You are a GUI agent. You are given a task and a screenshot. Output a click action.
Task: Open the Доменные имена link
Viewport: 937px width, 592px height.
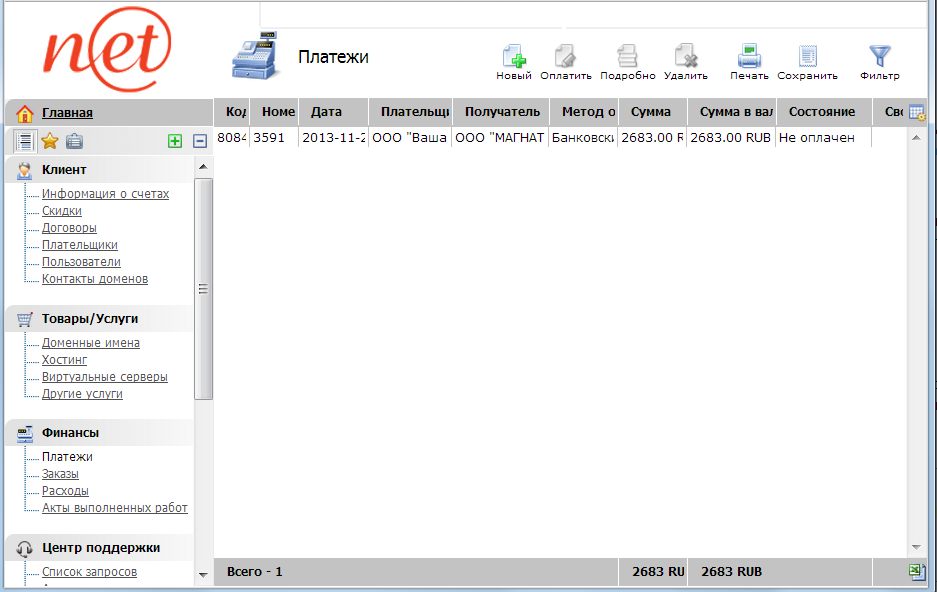click(x=90, y=343)
